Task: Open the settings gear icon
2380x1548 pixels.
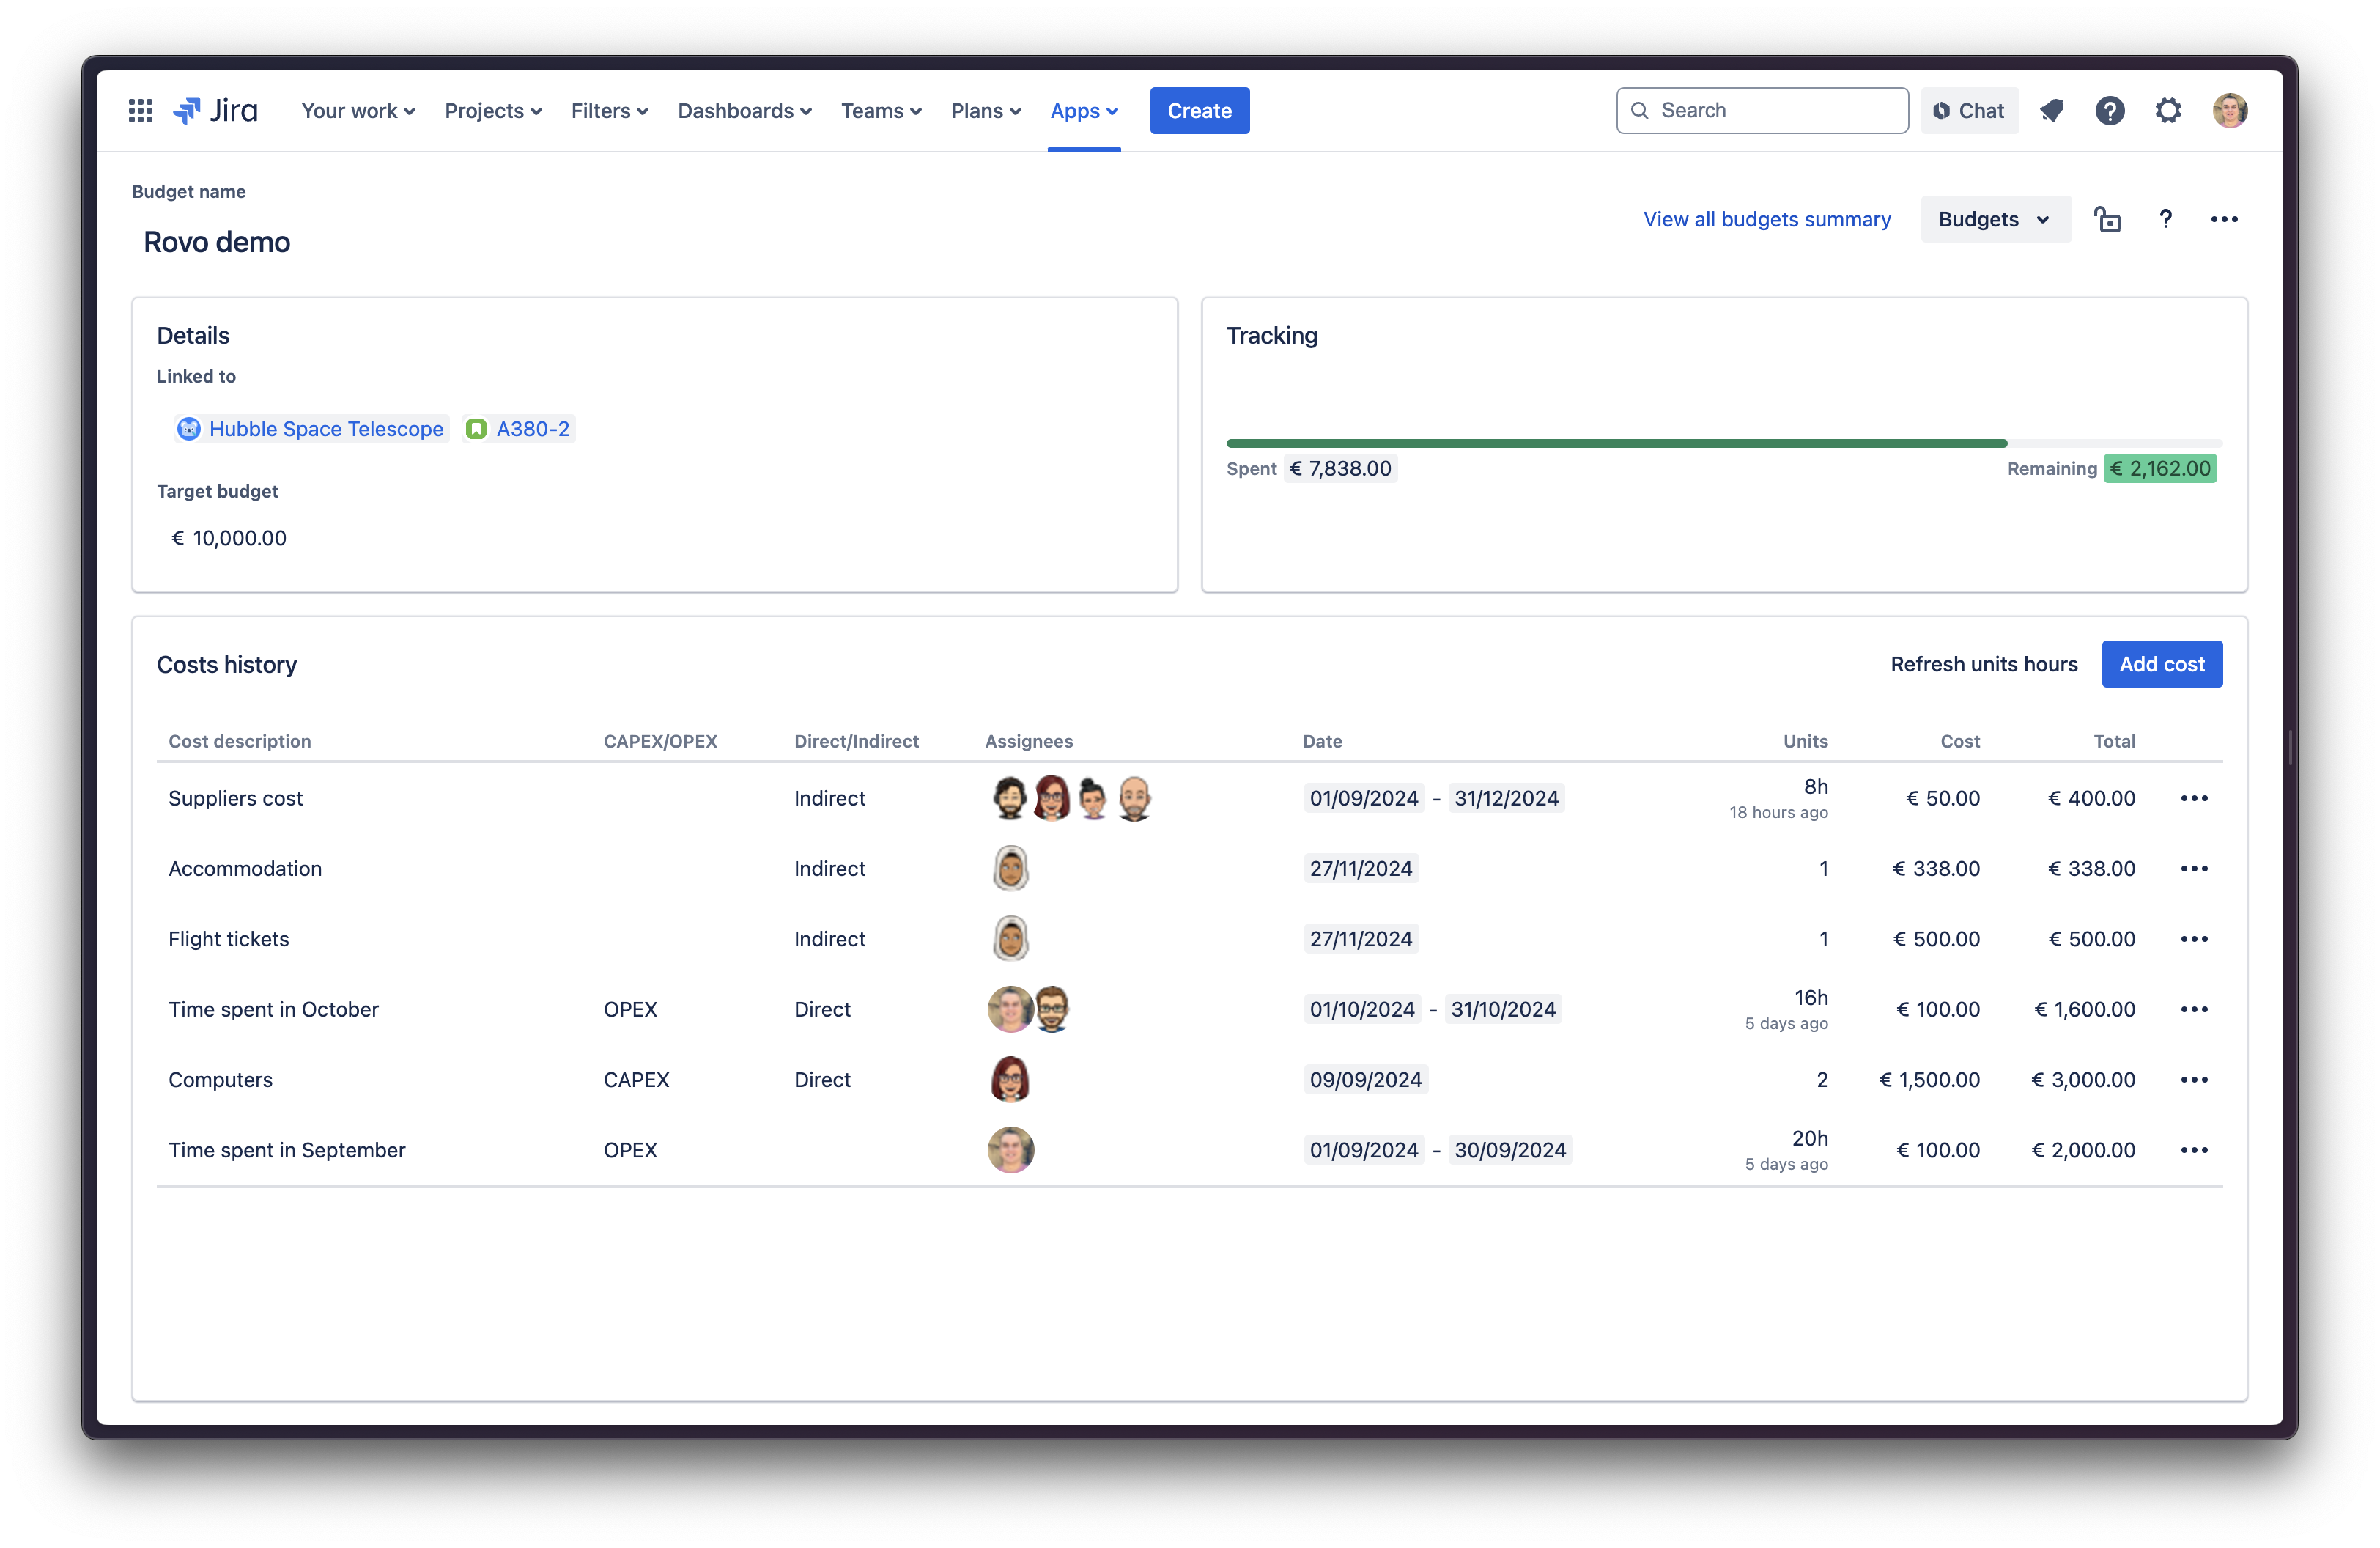Action: 2167,111
